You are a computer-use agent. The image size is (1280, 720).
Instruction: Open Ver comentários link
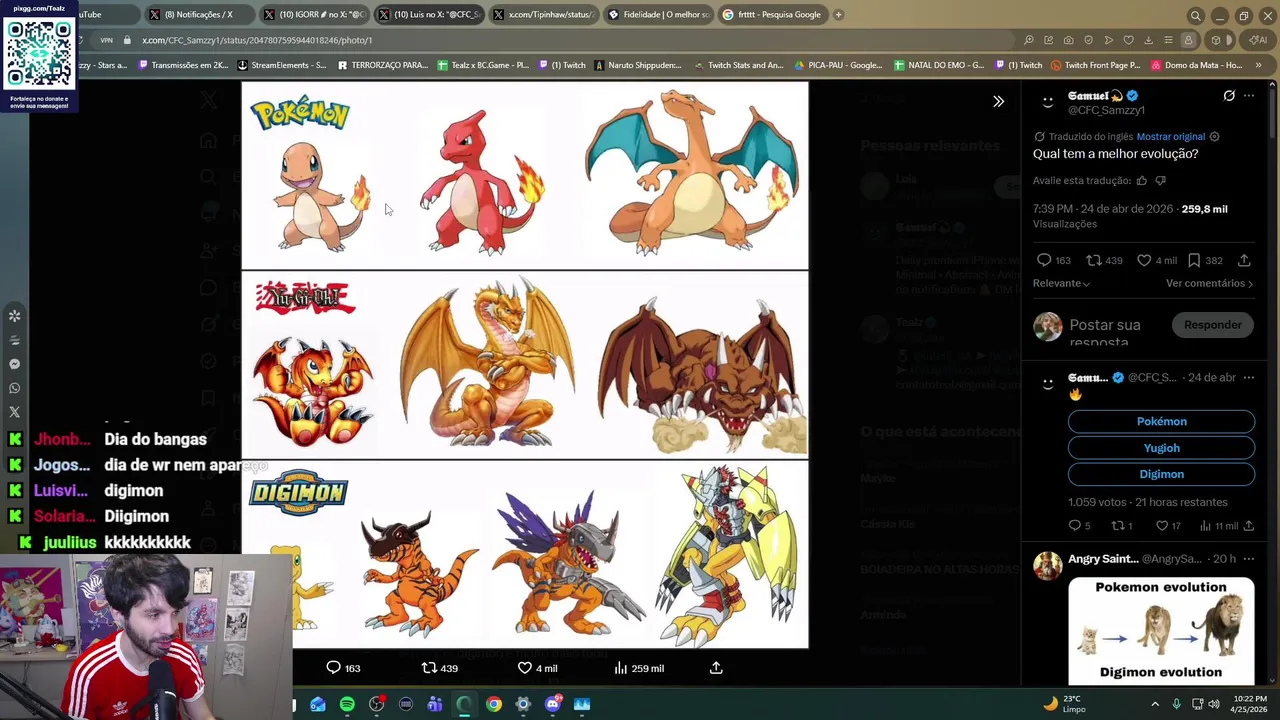pos(1209,283)
